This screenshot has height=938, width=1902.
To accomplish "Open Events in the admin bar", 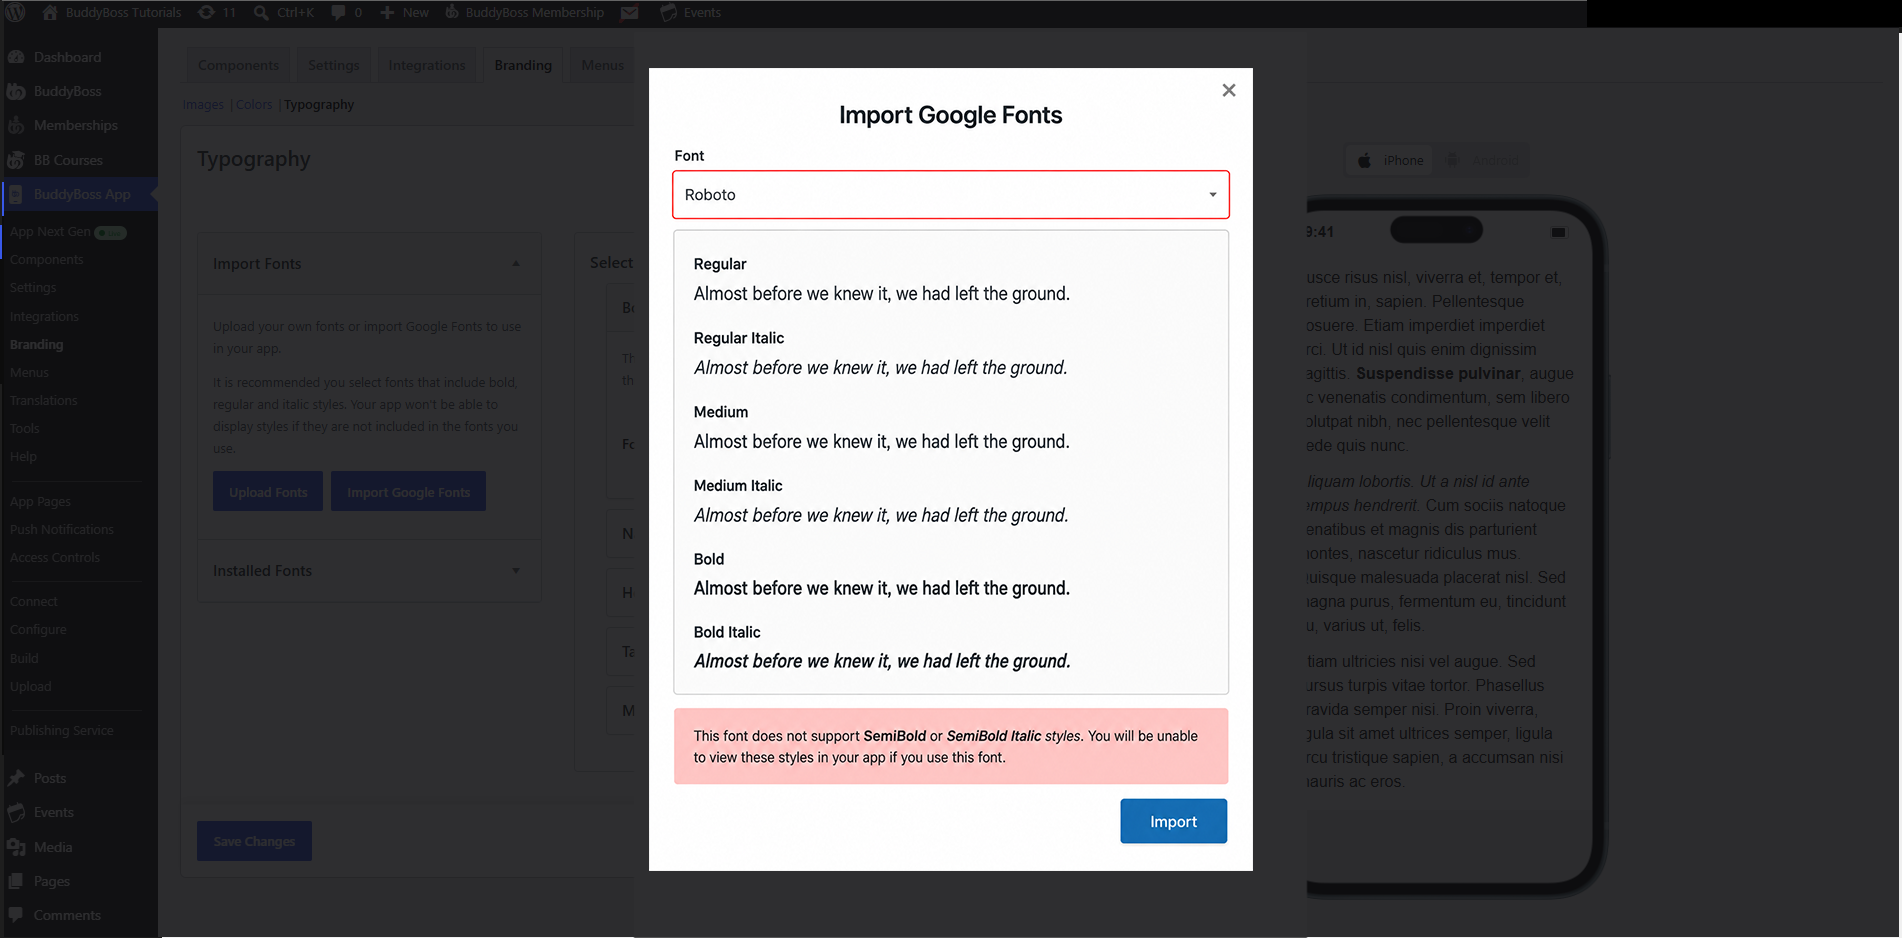I will [x=691, y=12].
